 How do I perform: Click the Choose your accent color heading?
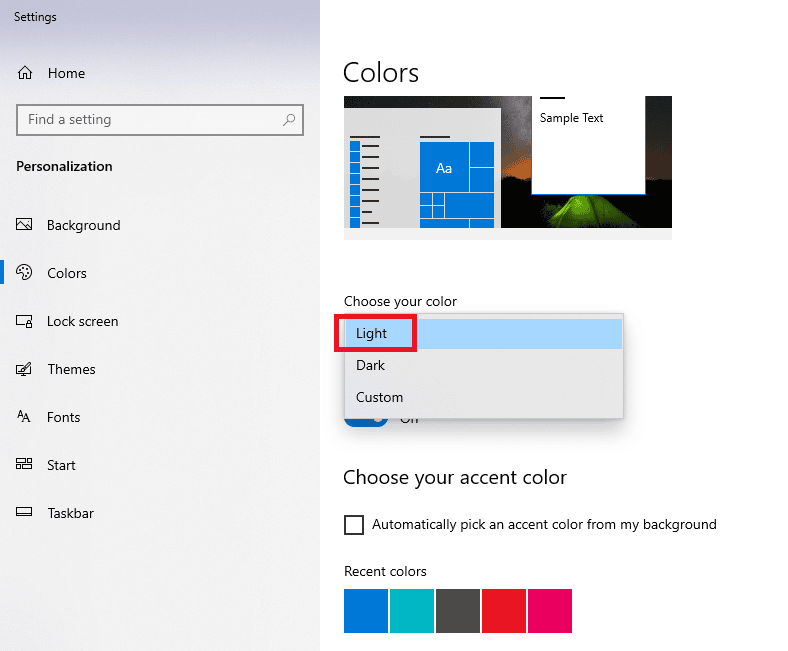[x=455, y=478]
